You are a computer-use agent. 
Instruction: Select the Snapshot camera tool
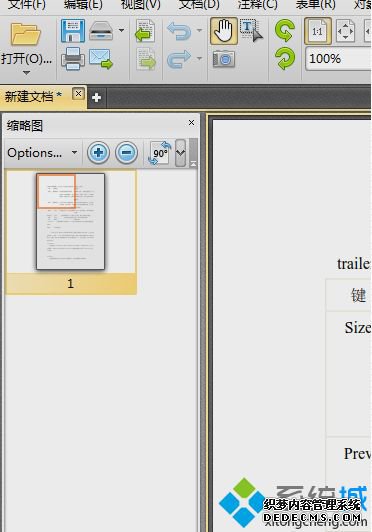224,59
